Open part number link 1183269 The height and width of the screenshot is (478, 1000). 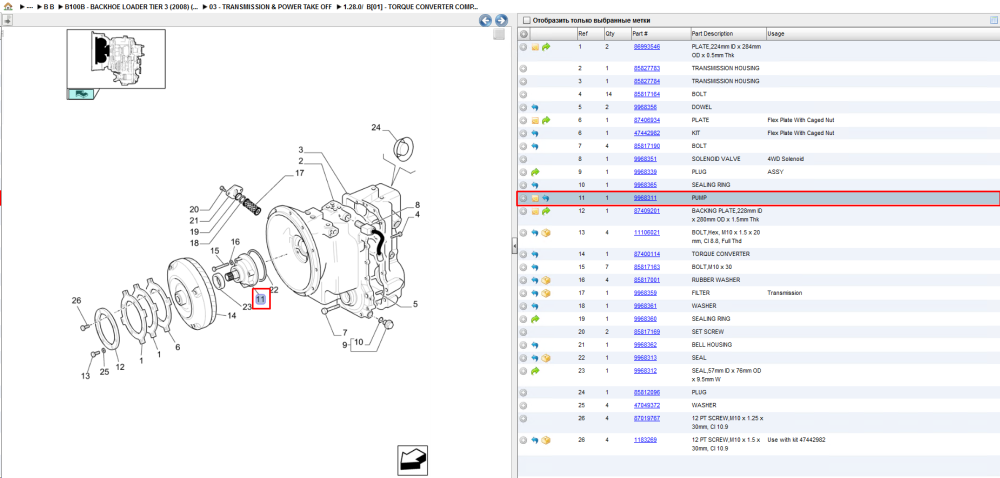[x=645, y=440]
